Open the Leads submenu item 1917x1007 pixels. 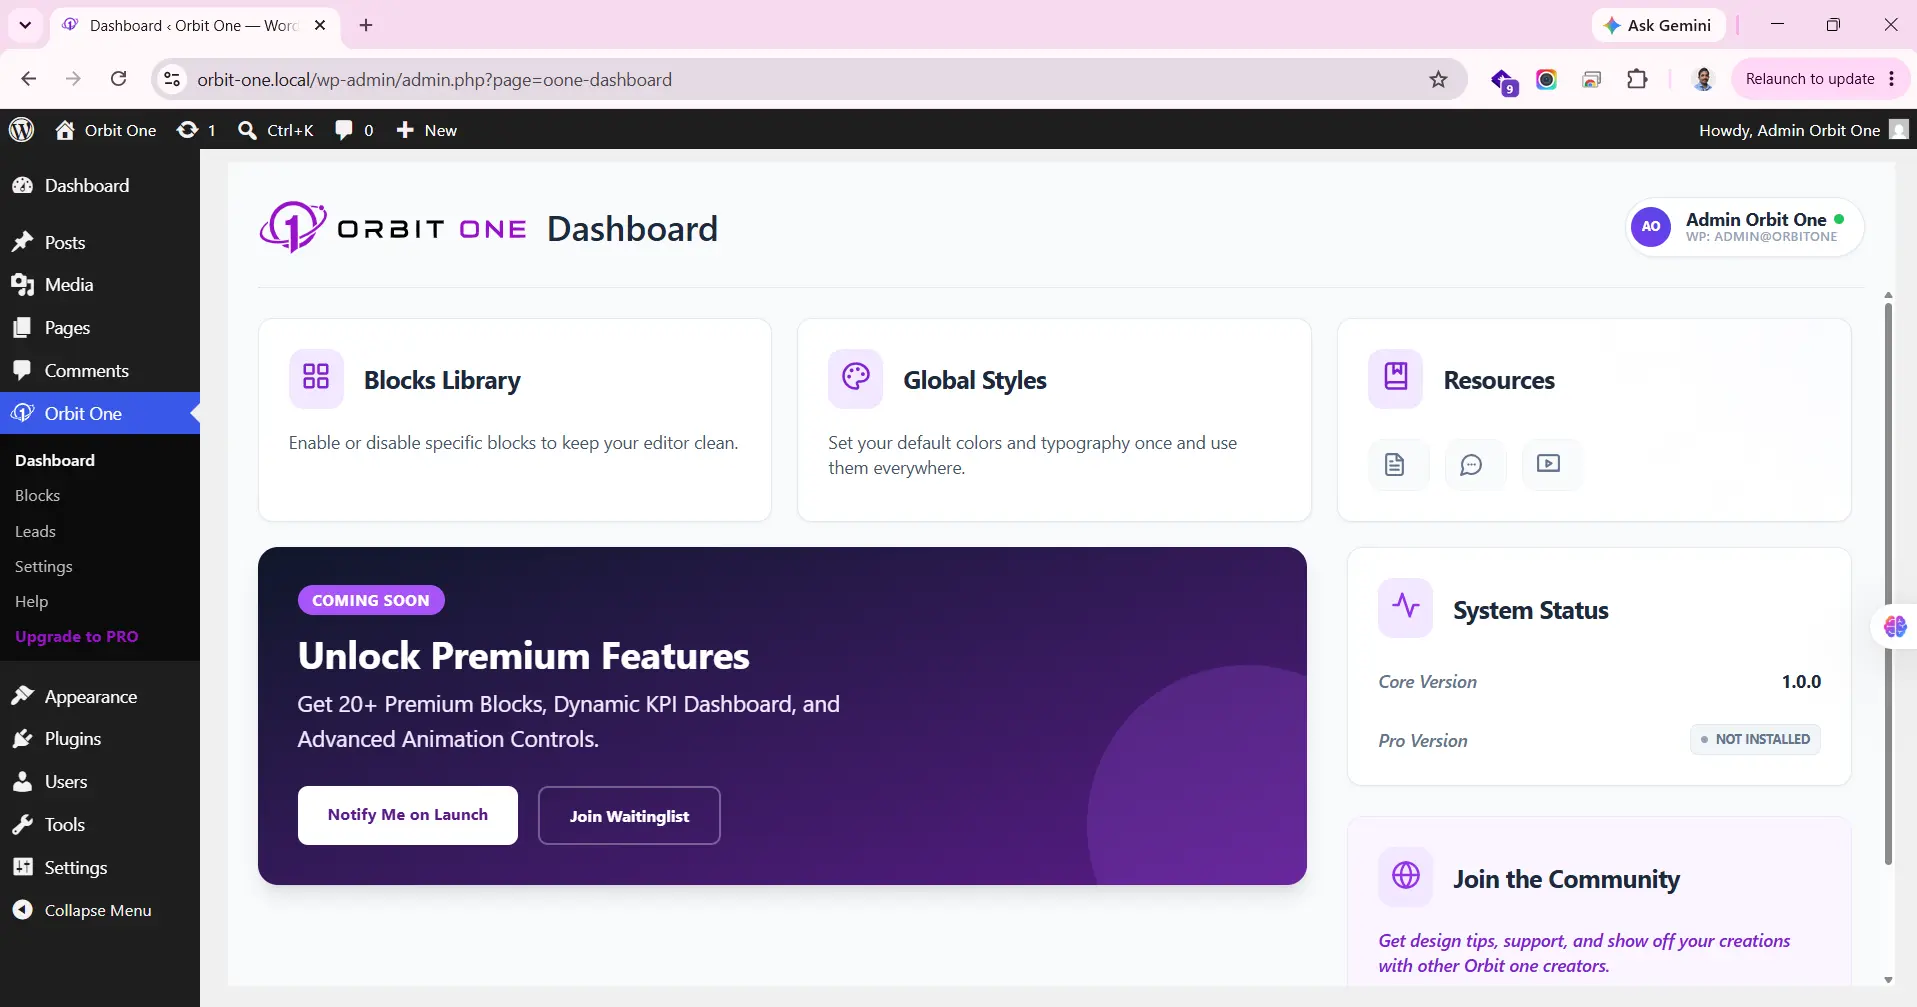click(35, 531)
